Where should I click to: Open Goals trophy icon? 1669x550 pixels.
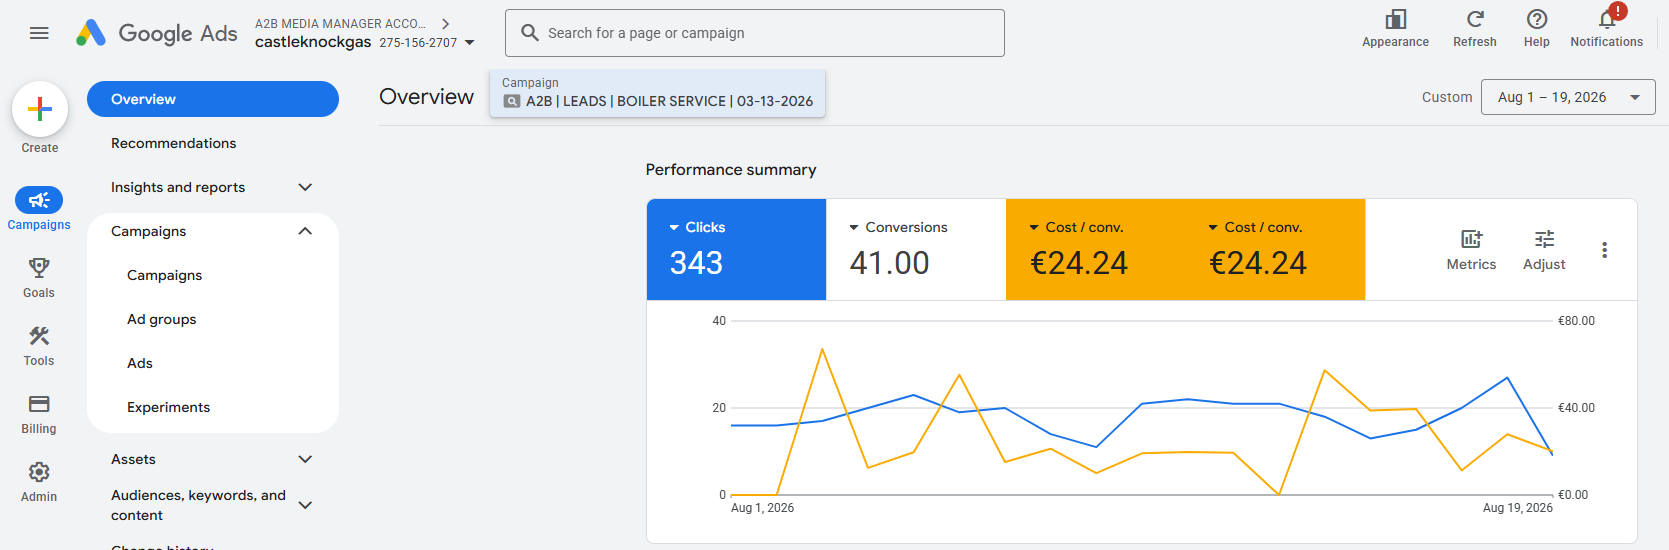pos(39,267)
